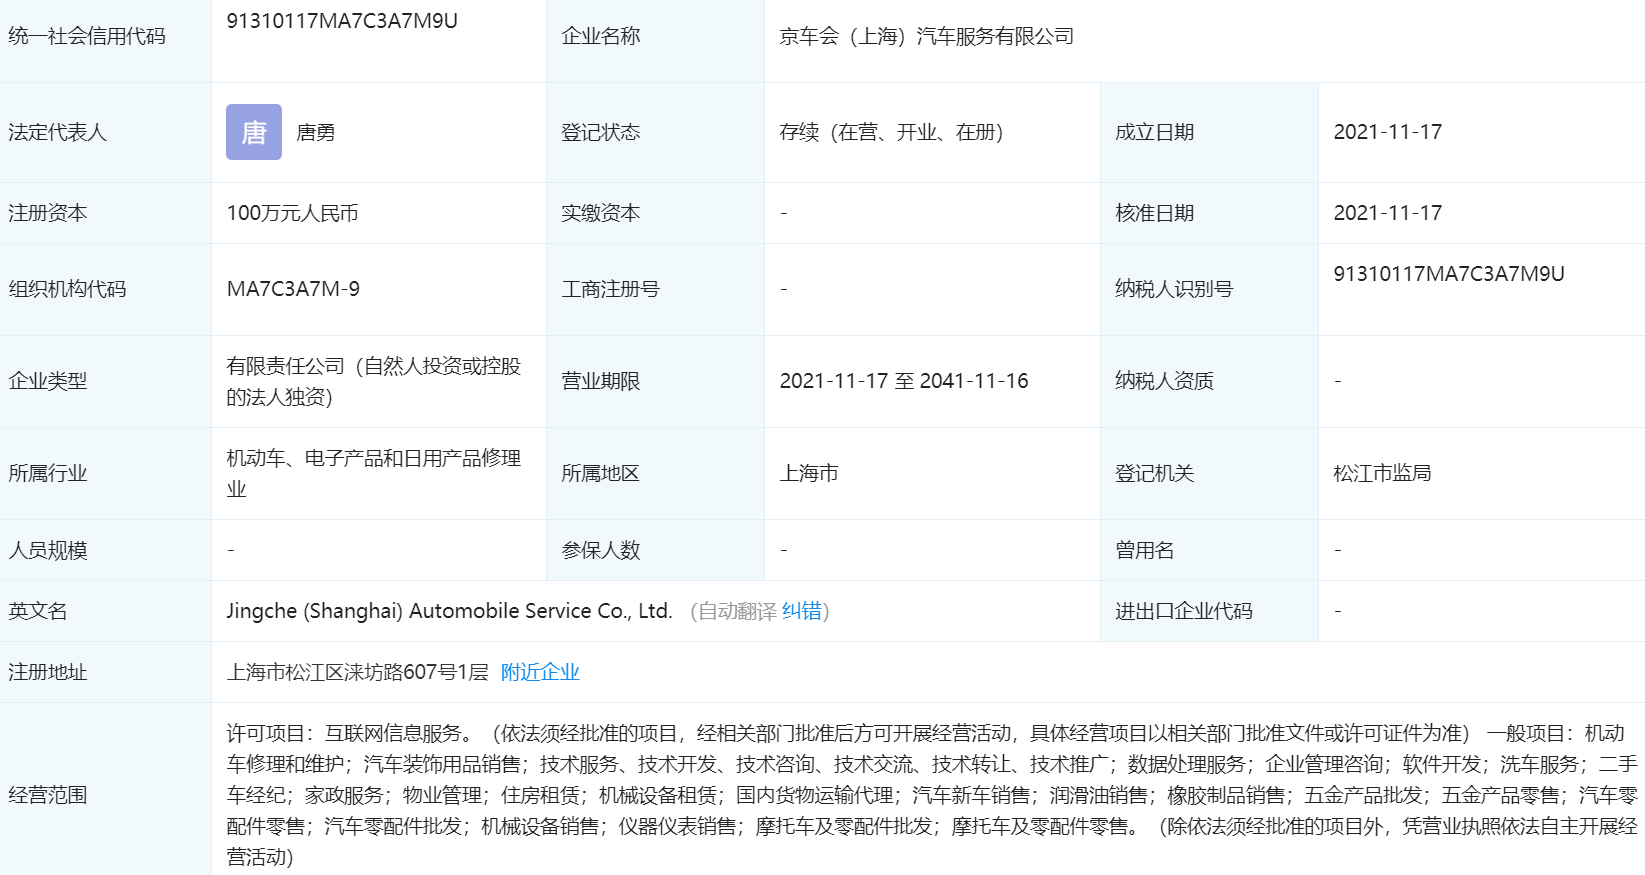Click organization code MA7C3A7M-9
Viewport: 1645px width, 875px height.
[x=293, y=289]
